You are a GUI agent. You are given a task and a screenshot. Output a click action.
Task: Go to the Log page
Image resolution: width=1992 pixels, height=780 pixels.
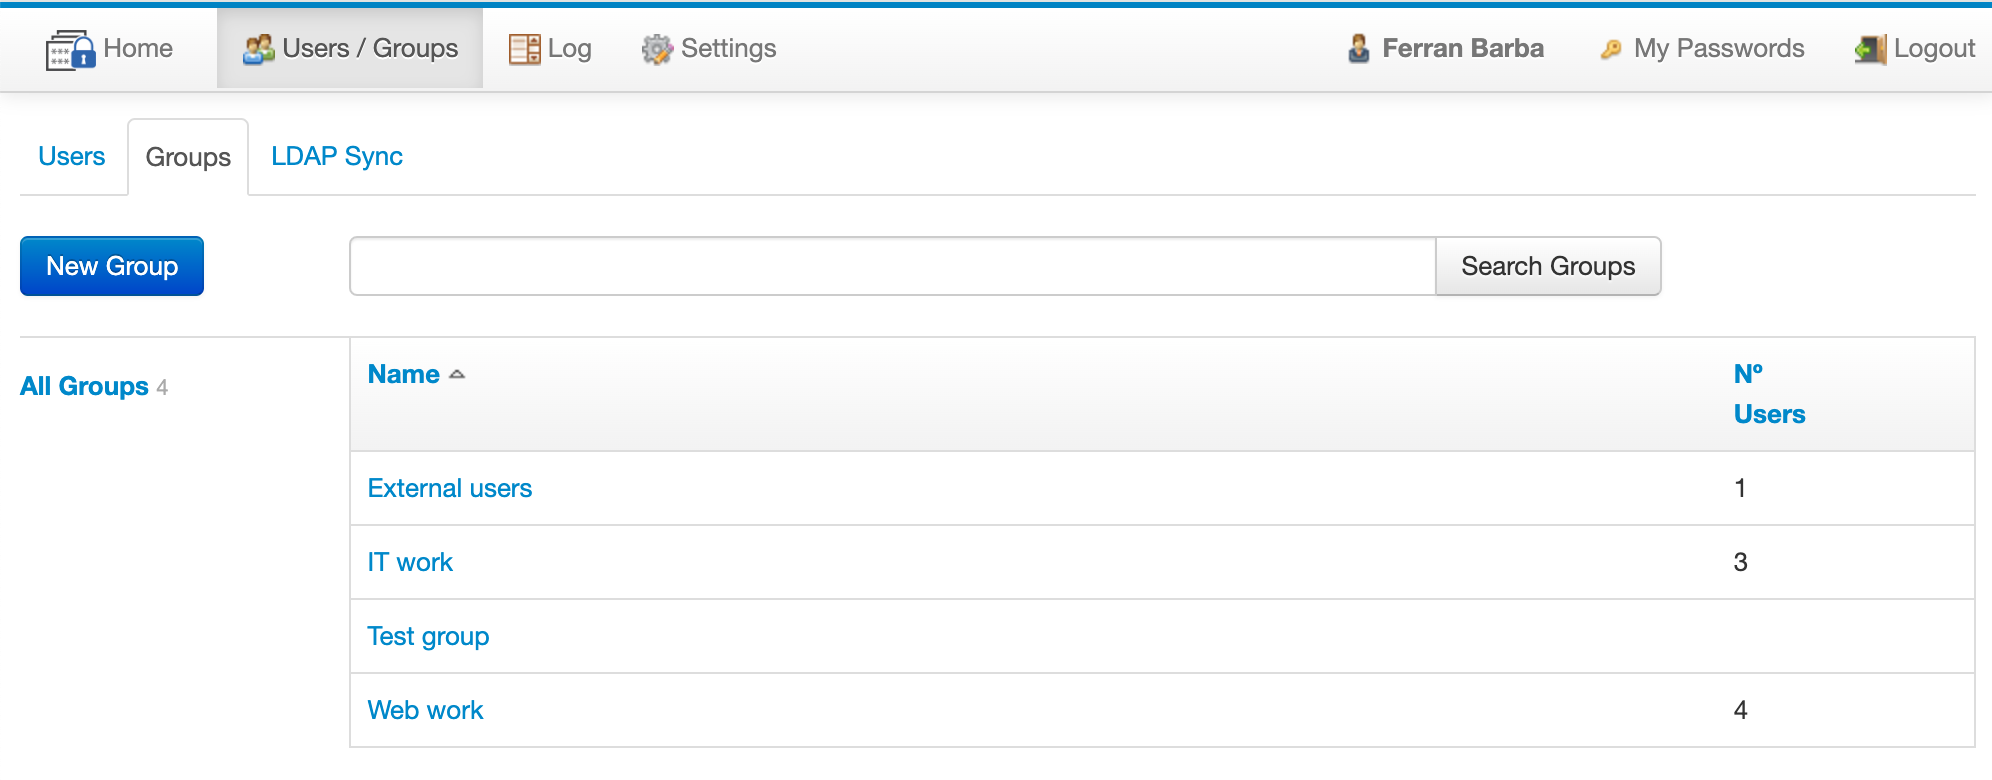[550, 48]
